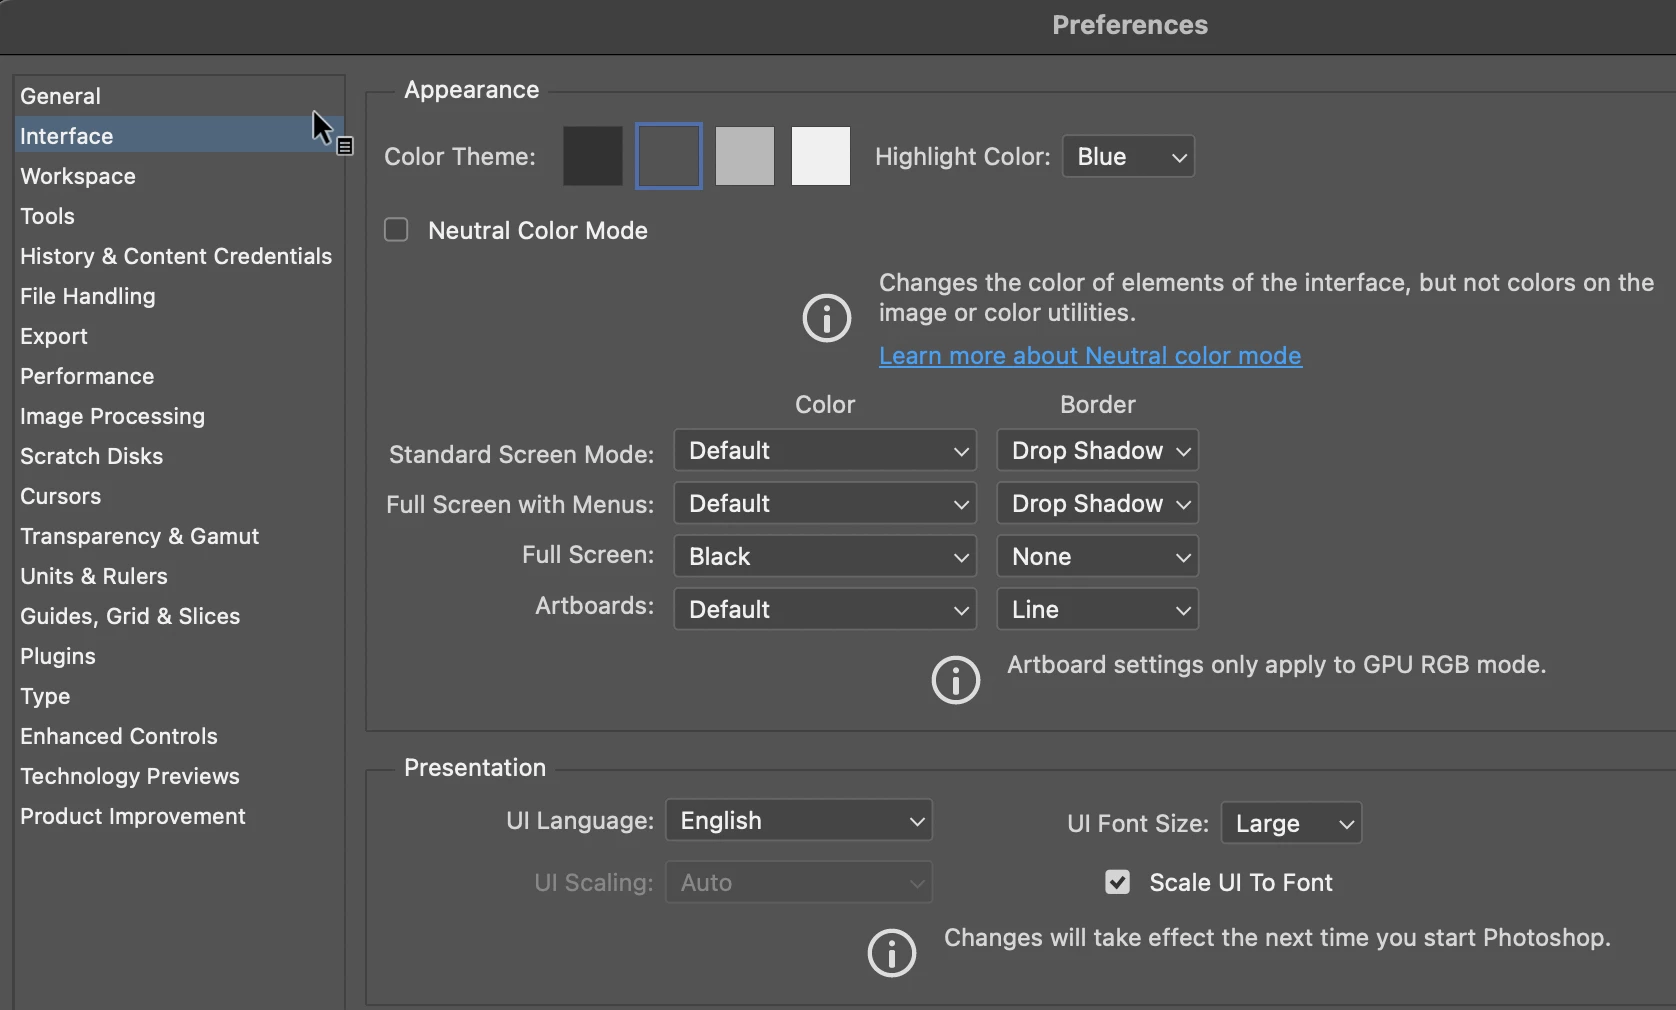The height and width of the screenshot is (1010, 1676).
Task: Click the Artboard settings info icon
Action: [x=956, y=680]
